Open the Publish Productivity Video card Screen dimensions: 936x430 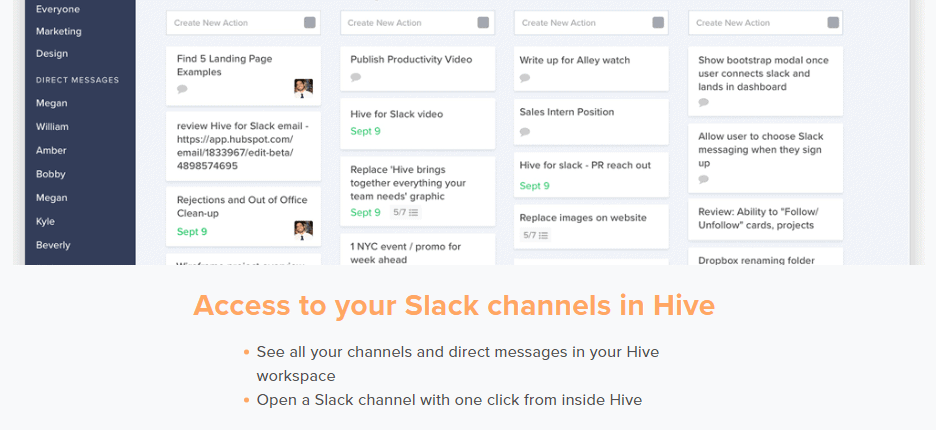417,69
